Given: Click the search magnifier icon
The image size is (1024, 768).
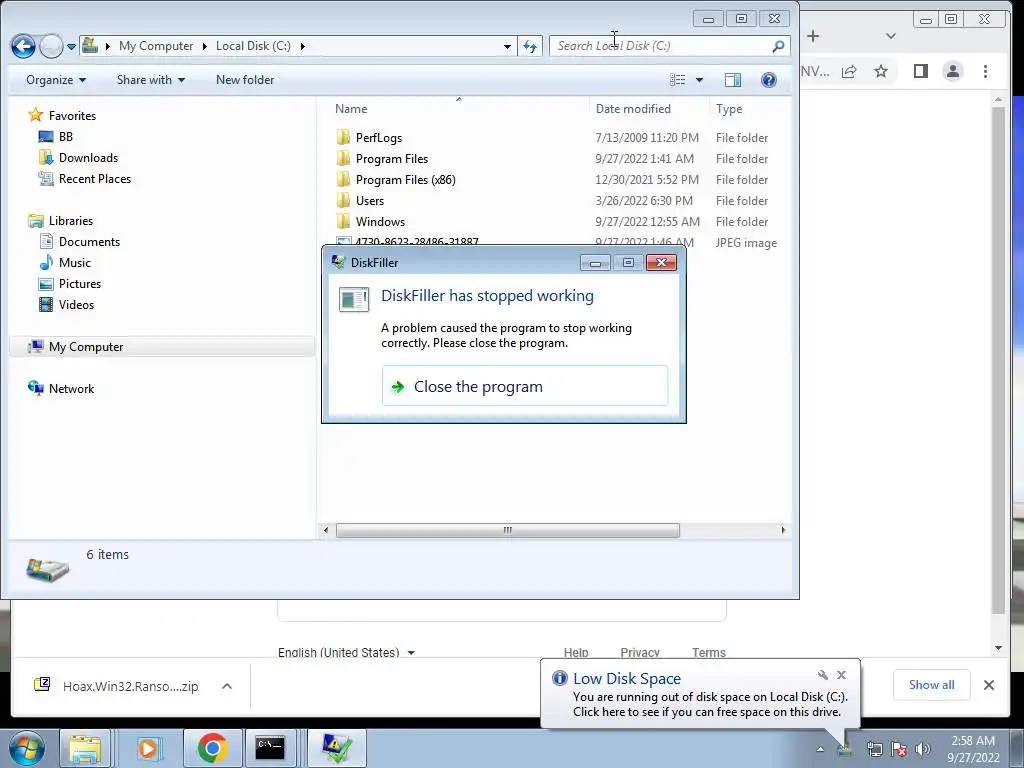Looking at the screenshot, I should pyautogui.click(x=778, y=46).
